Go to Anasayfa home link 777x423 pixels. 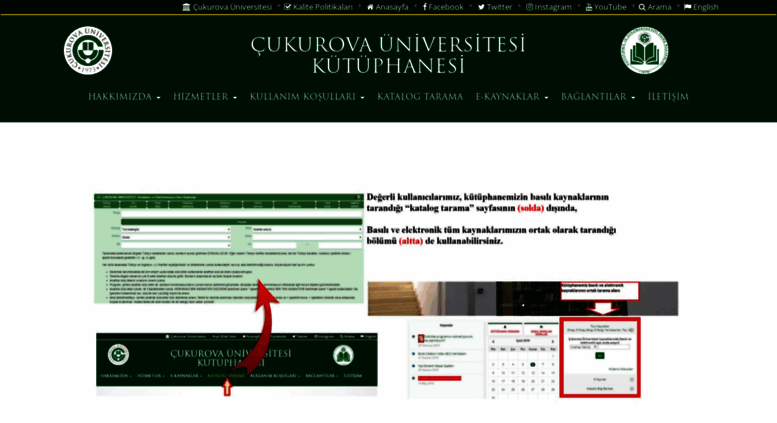coord(388,7)
